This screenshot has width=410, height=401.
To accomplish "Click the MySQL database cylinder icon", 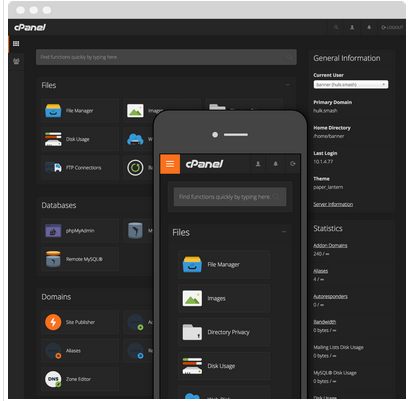I will 135,230.
